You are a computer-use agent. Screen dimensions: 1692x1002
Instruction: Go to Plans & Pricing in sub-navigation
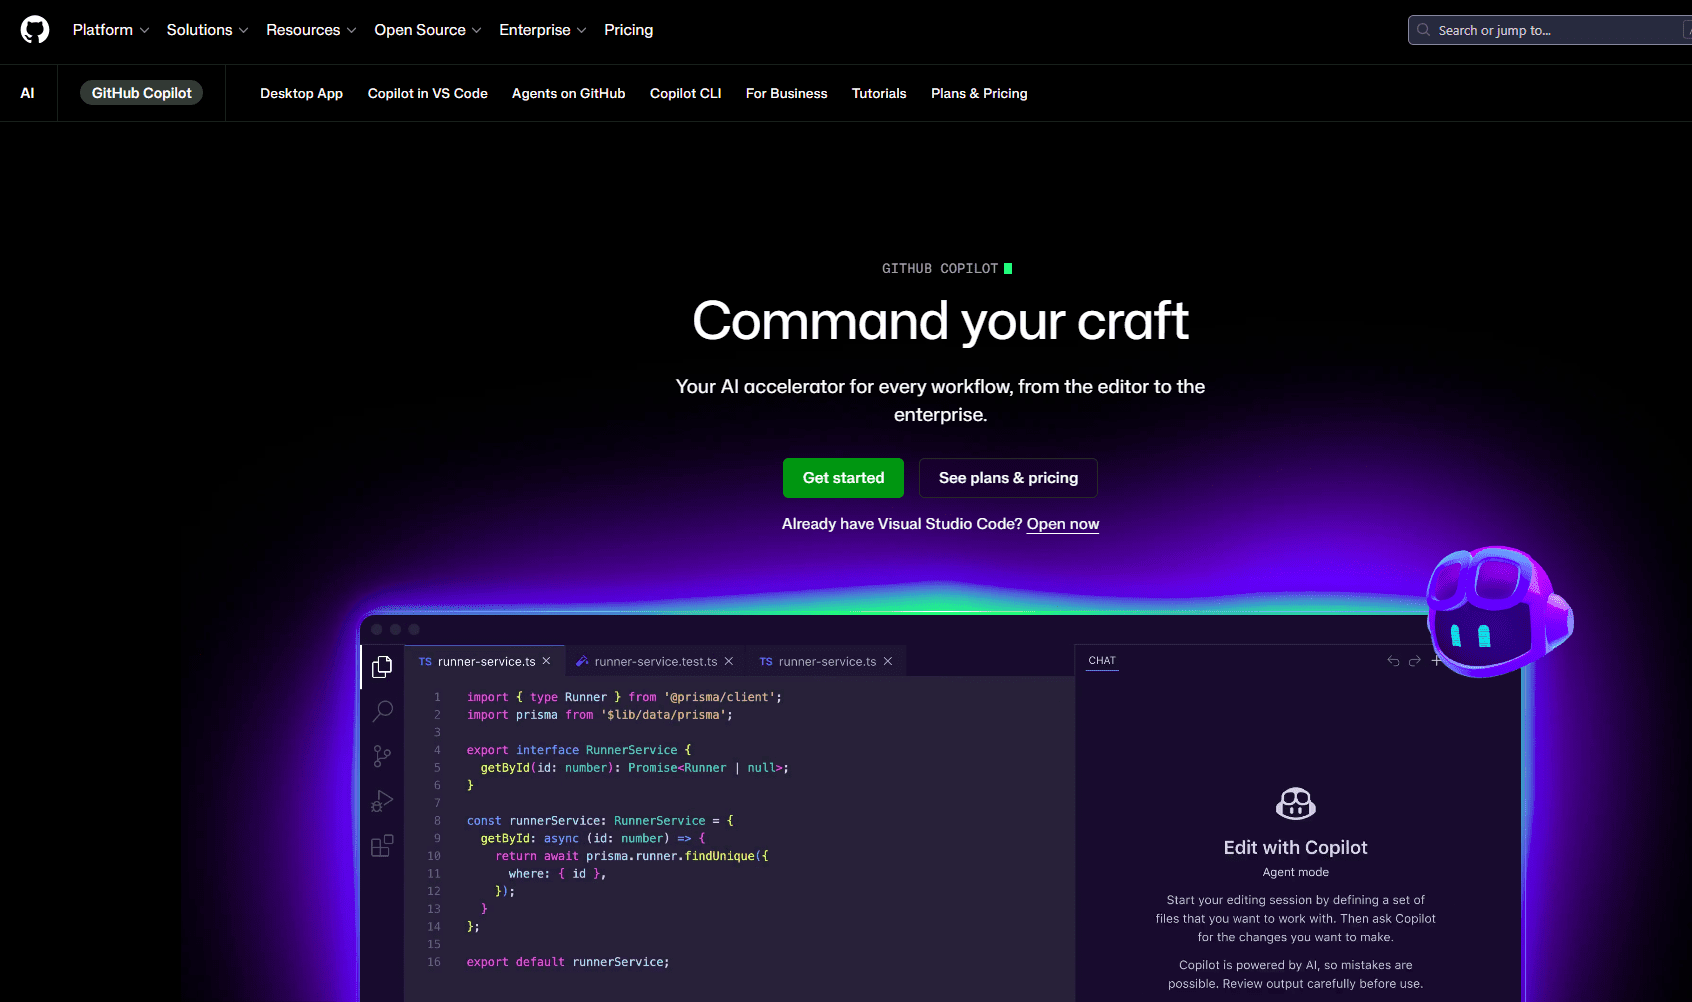pos(979,93)
